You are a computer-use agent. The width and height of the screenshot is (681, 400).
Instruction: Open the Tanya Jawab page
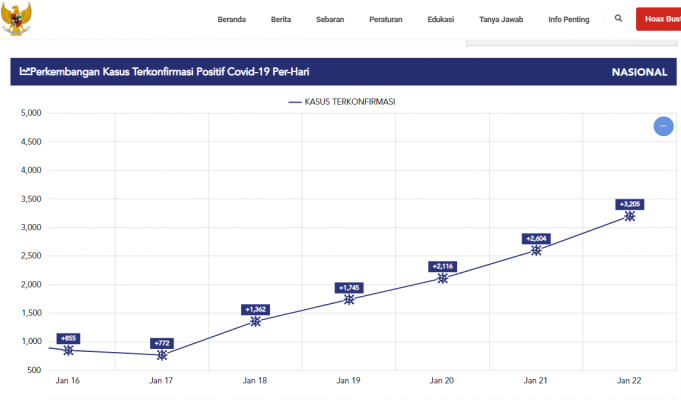coord(501,19)
